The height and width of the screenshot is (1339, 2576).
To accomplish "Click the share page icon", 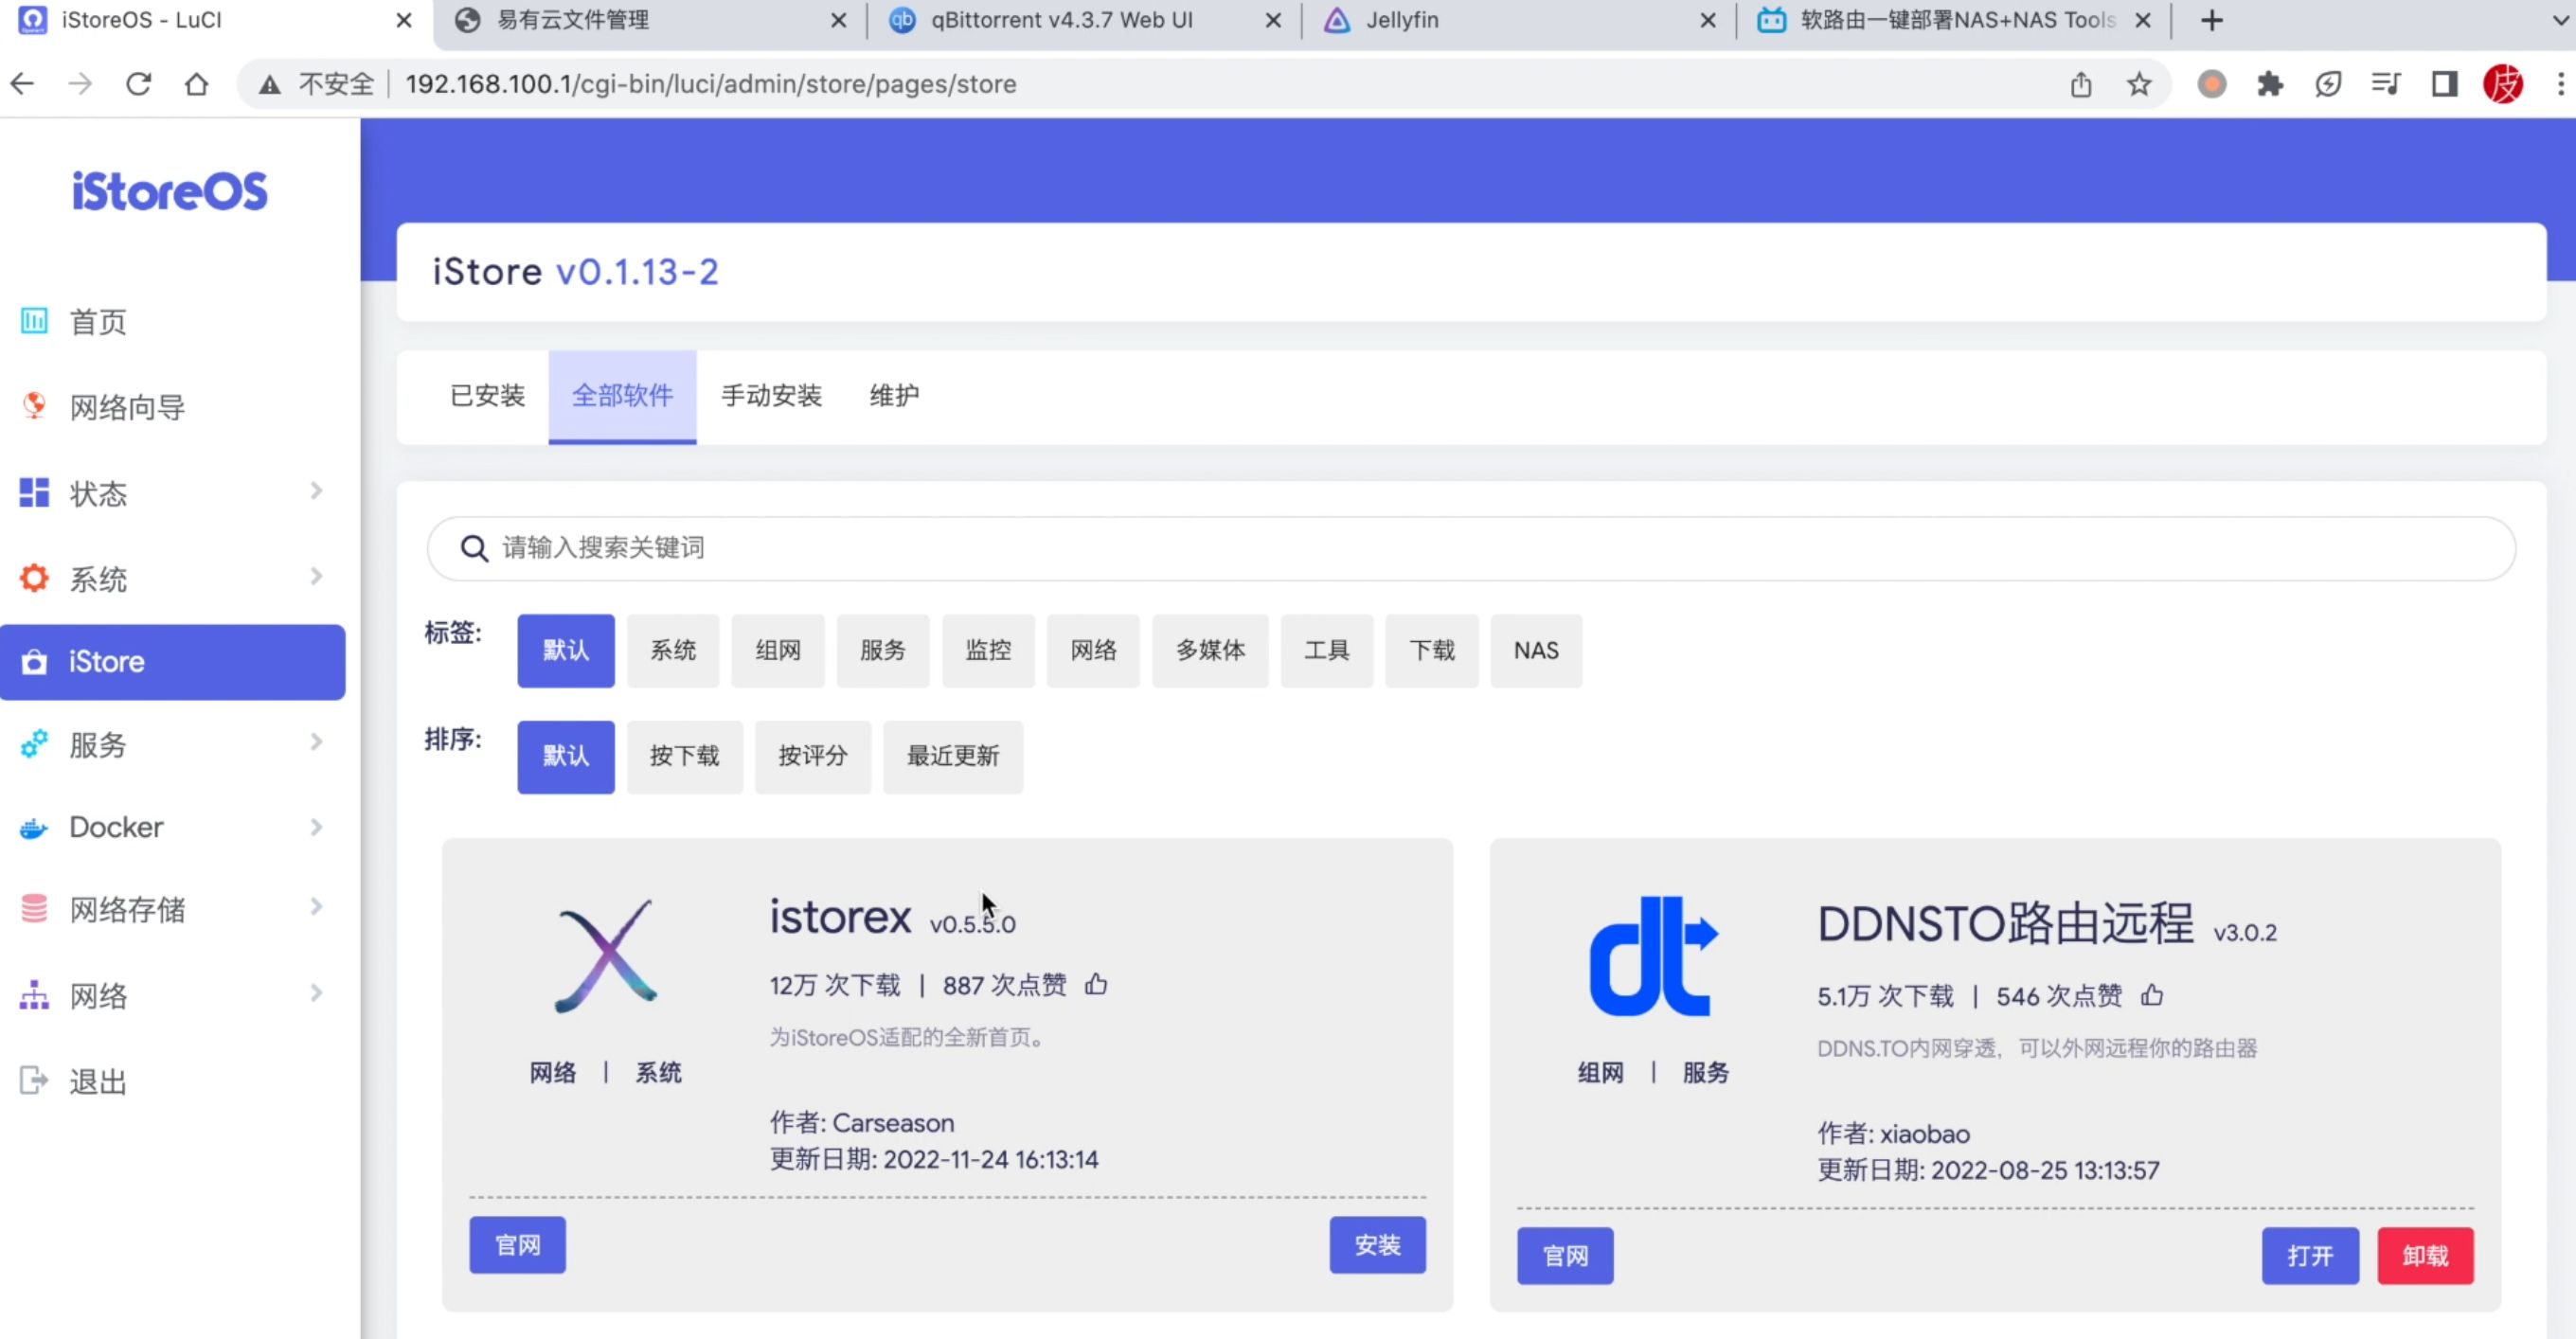I will coord(2081,84).
